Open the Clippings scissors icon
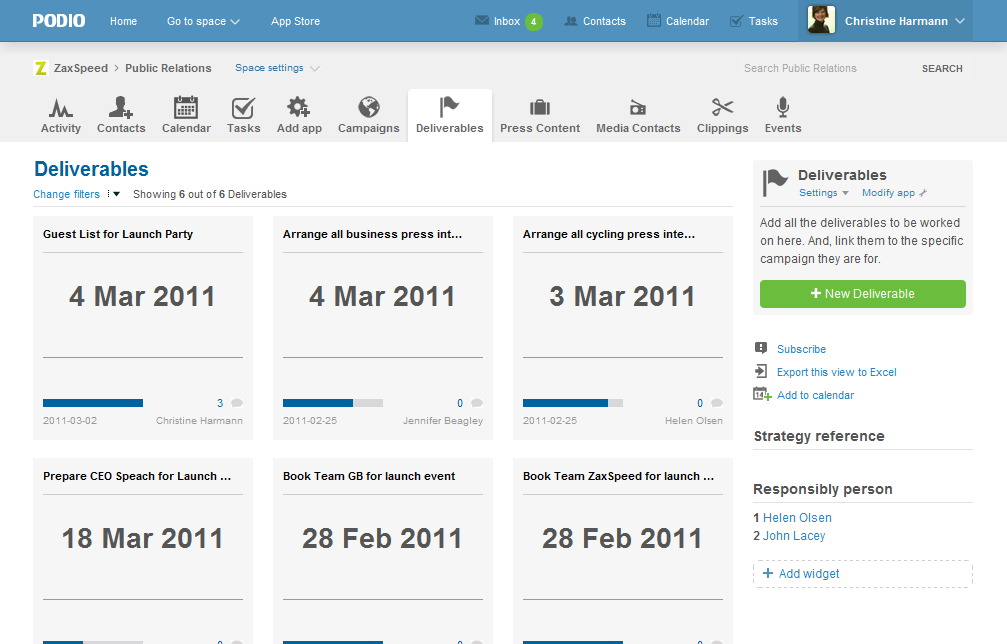This screenshot has width=1007, height=644. point(722,108)
